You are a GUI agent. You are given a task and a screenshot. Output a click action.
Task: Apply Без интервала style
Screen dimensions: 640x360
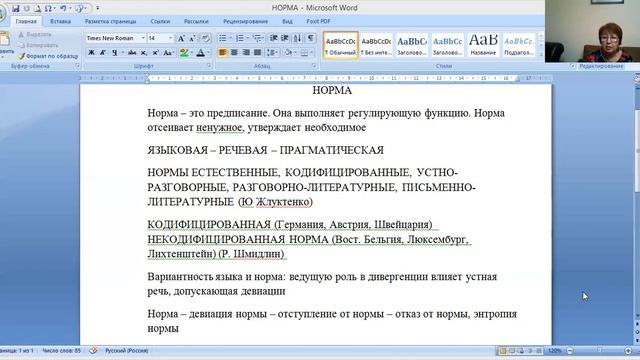pyautogui.click(x=376, y=45)
